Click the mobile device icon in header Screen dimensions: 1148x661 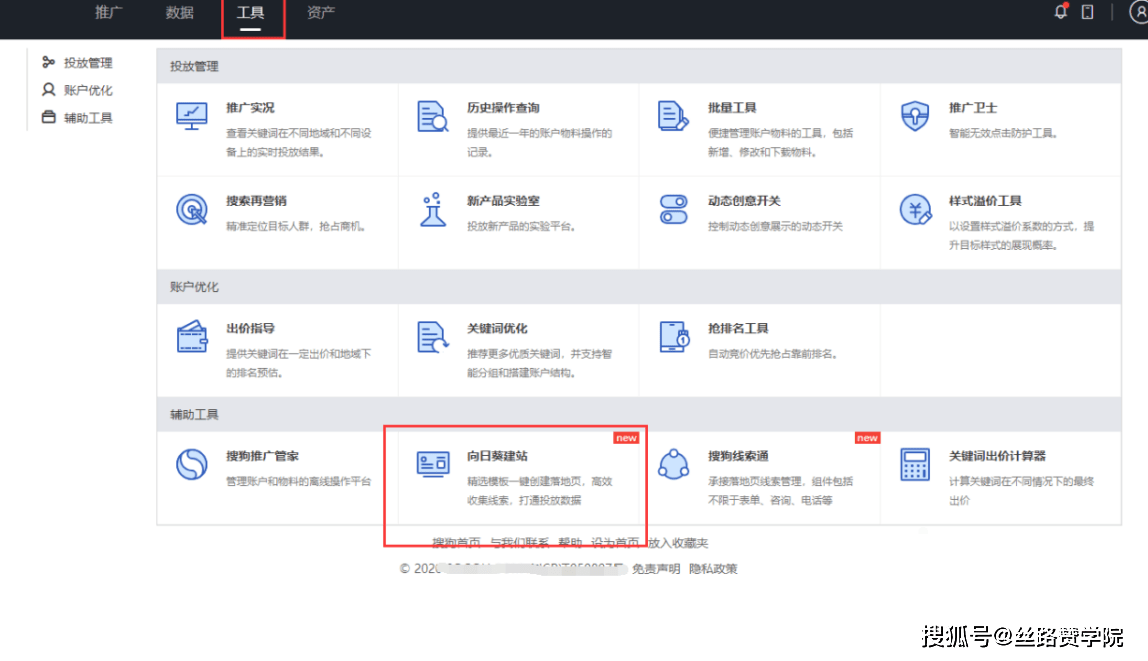(1087, 12)
